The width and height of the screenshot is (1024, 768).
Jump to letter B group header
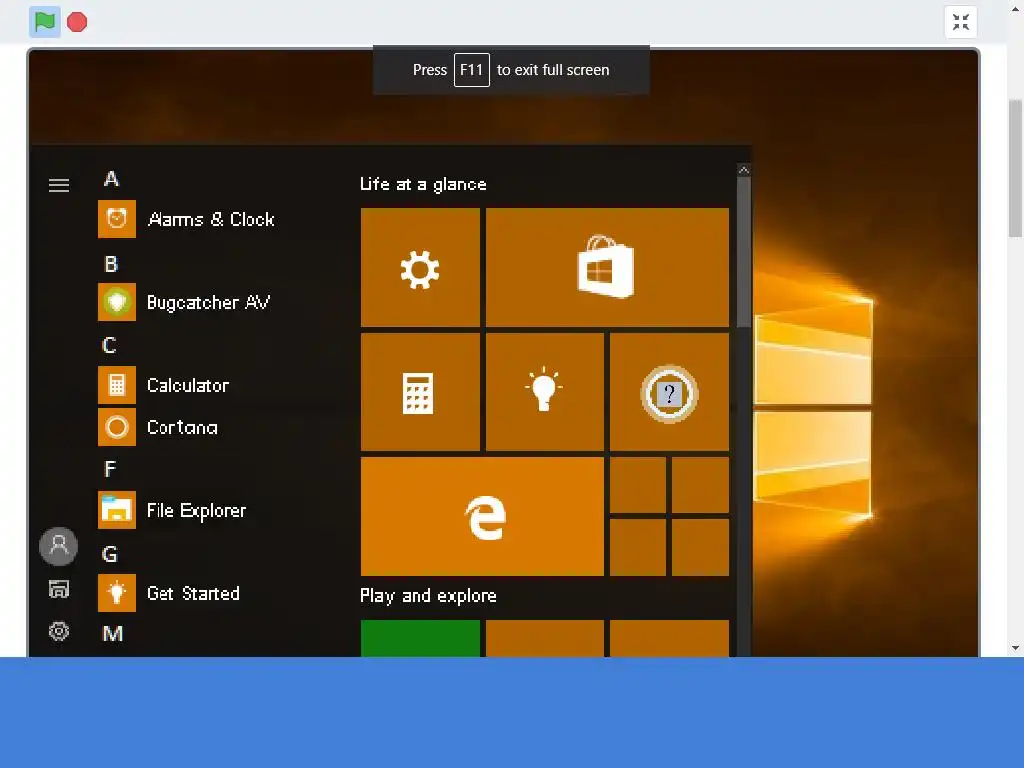(111, 264)
